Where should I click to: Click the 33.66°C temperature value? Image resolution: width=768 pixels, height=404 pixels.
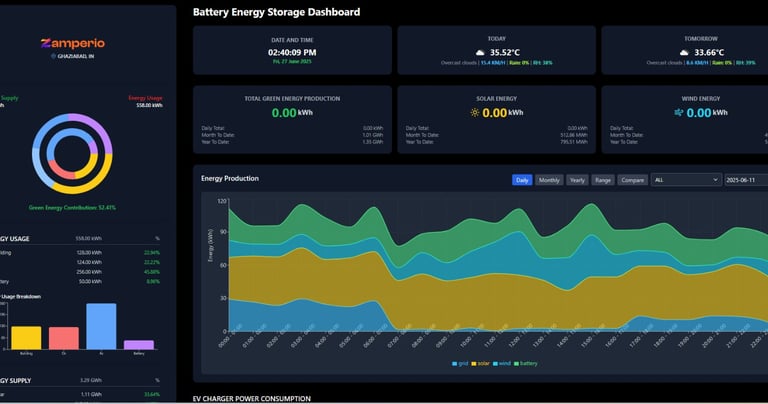pos(709,52)
